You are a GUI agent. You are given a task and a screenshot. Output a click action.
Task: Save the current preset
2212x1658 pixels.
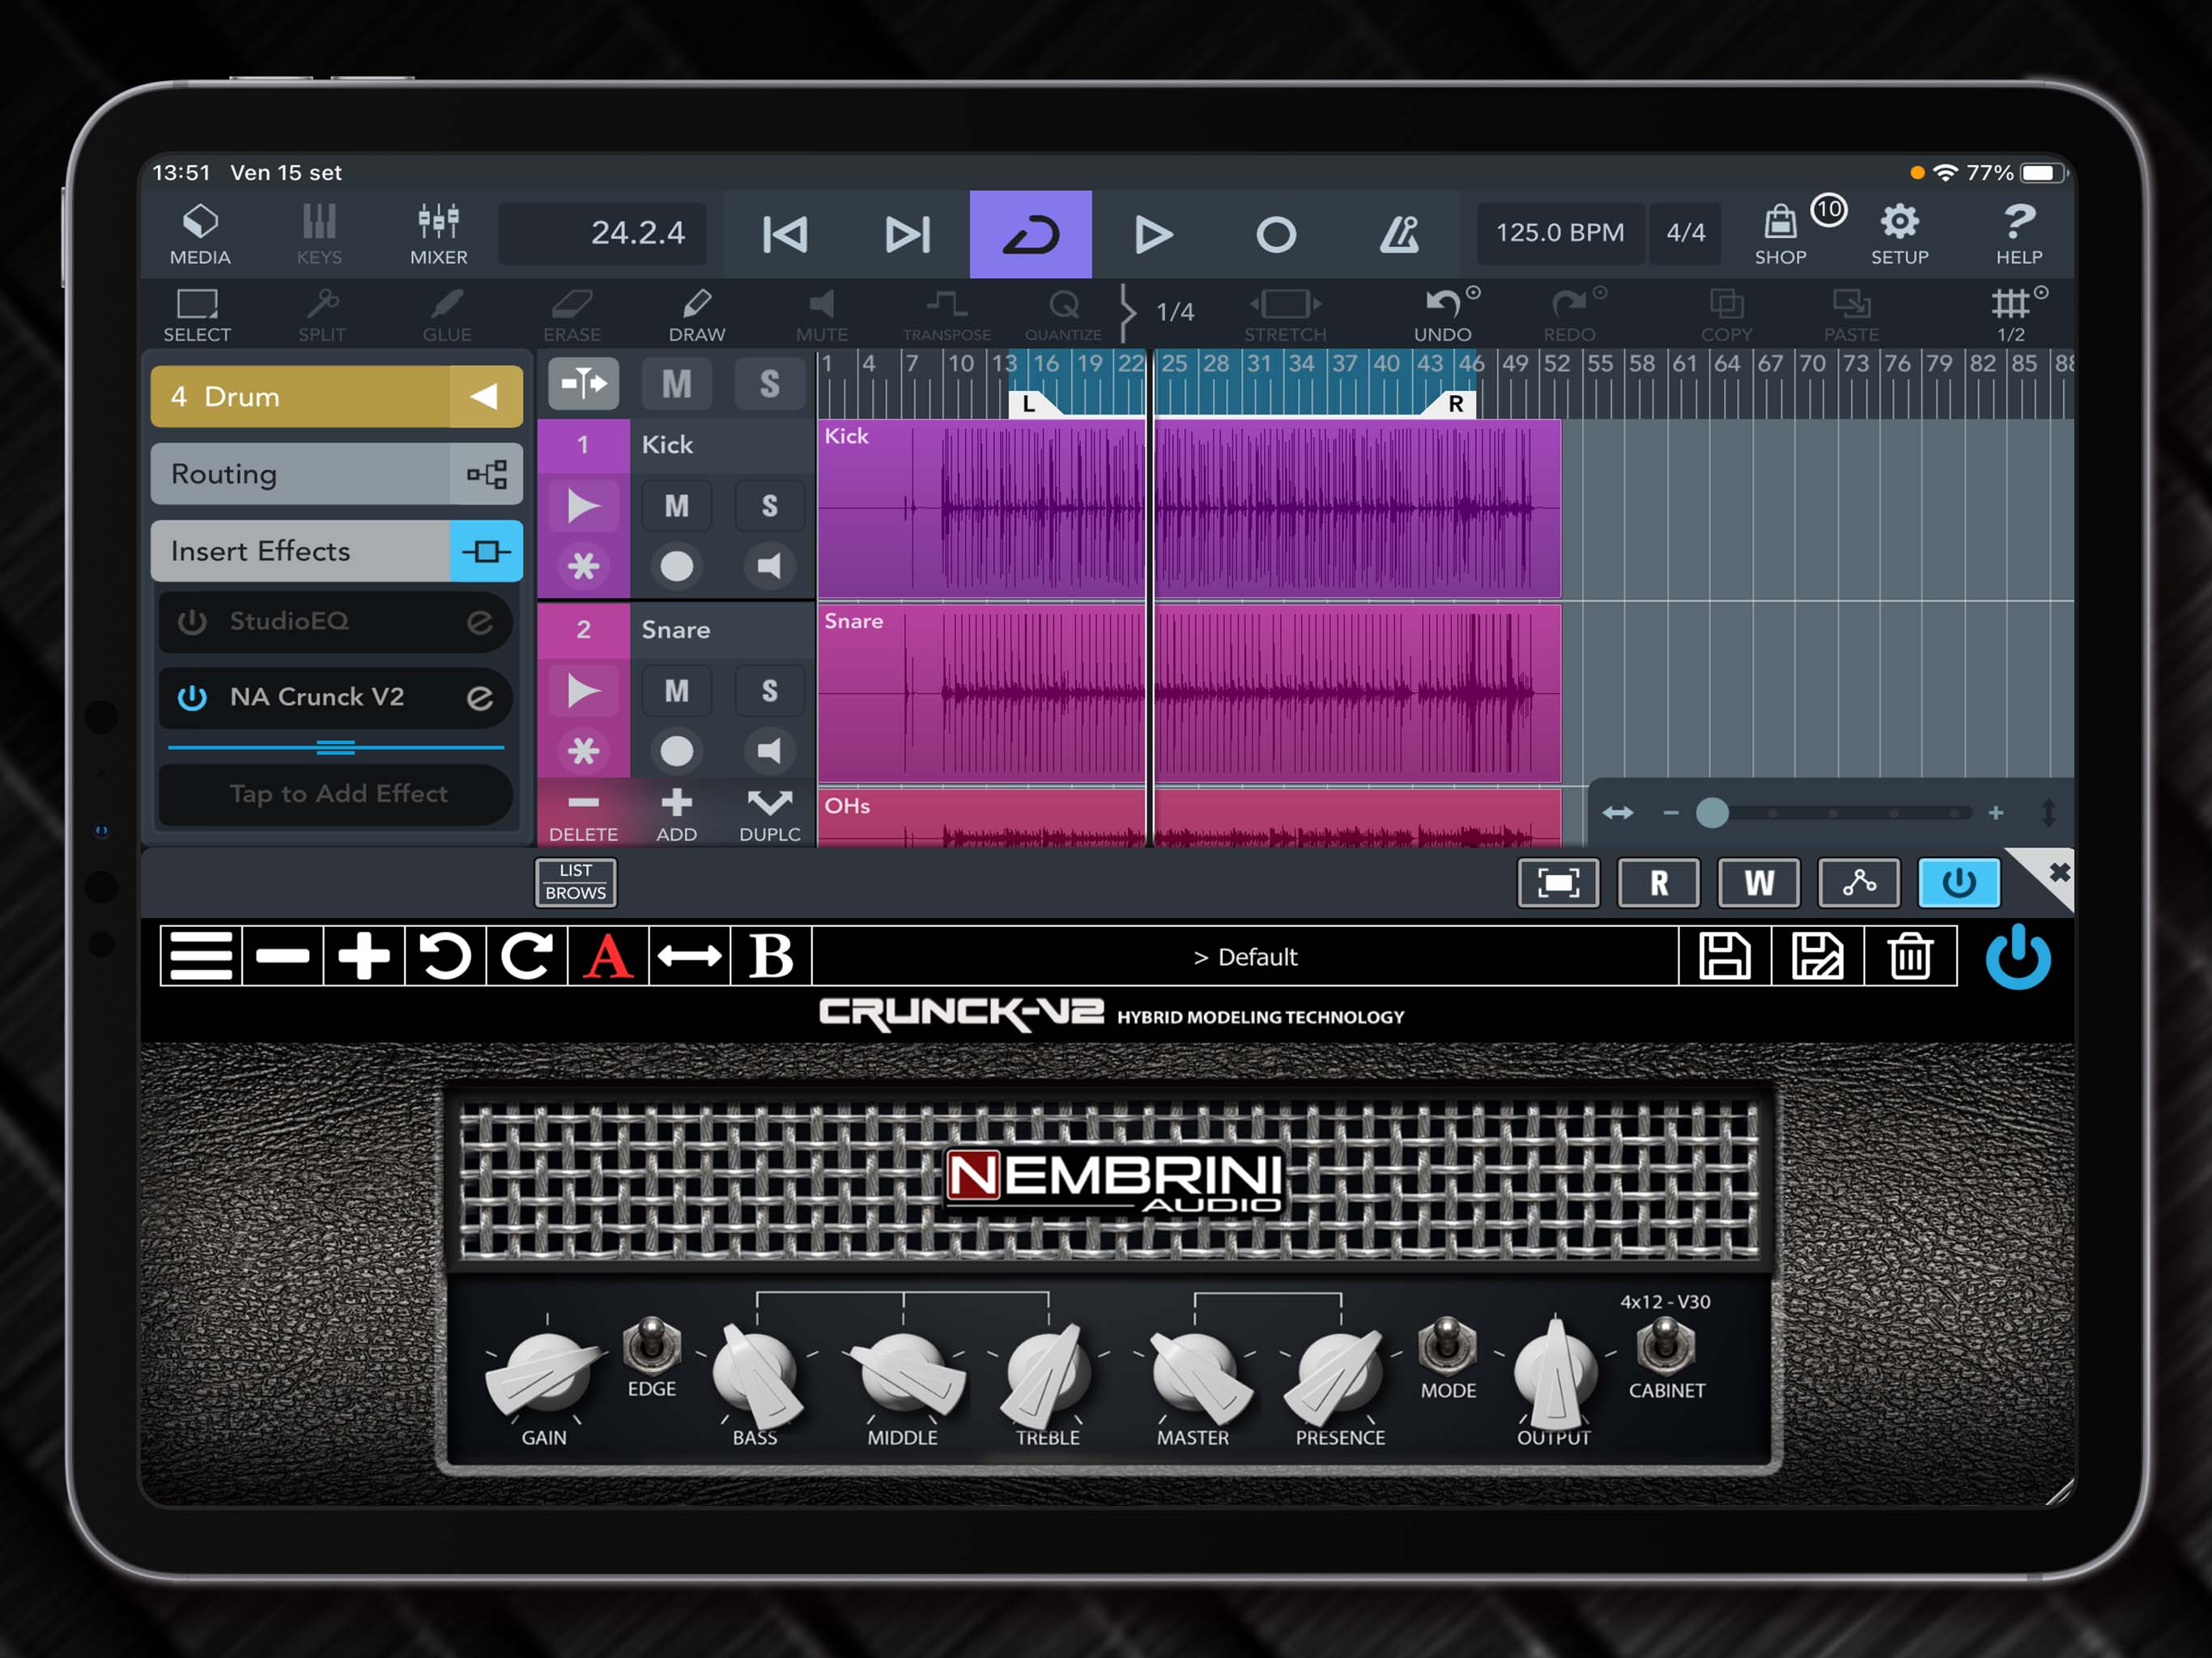click(x=1725, y=957)
